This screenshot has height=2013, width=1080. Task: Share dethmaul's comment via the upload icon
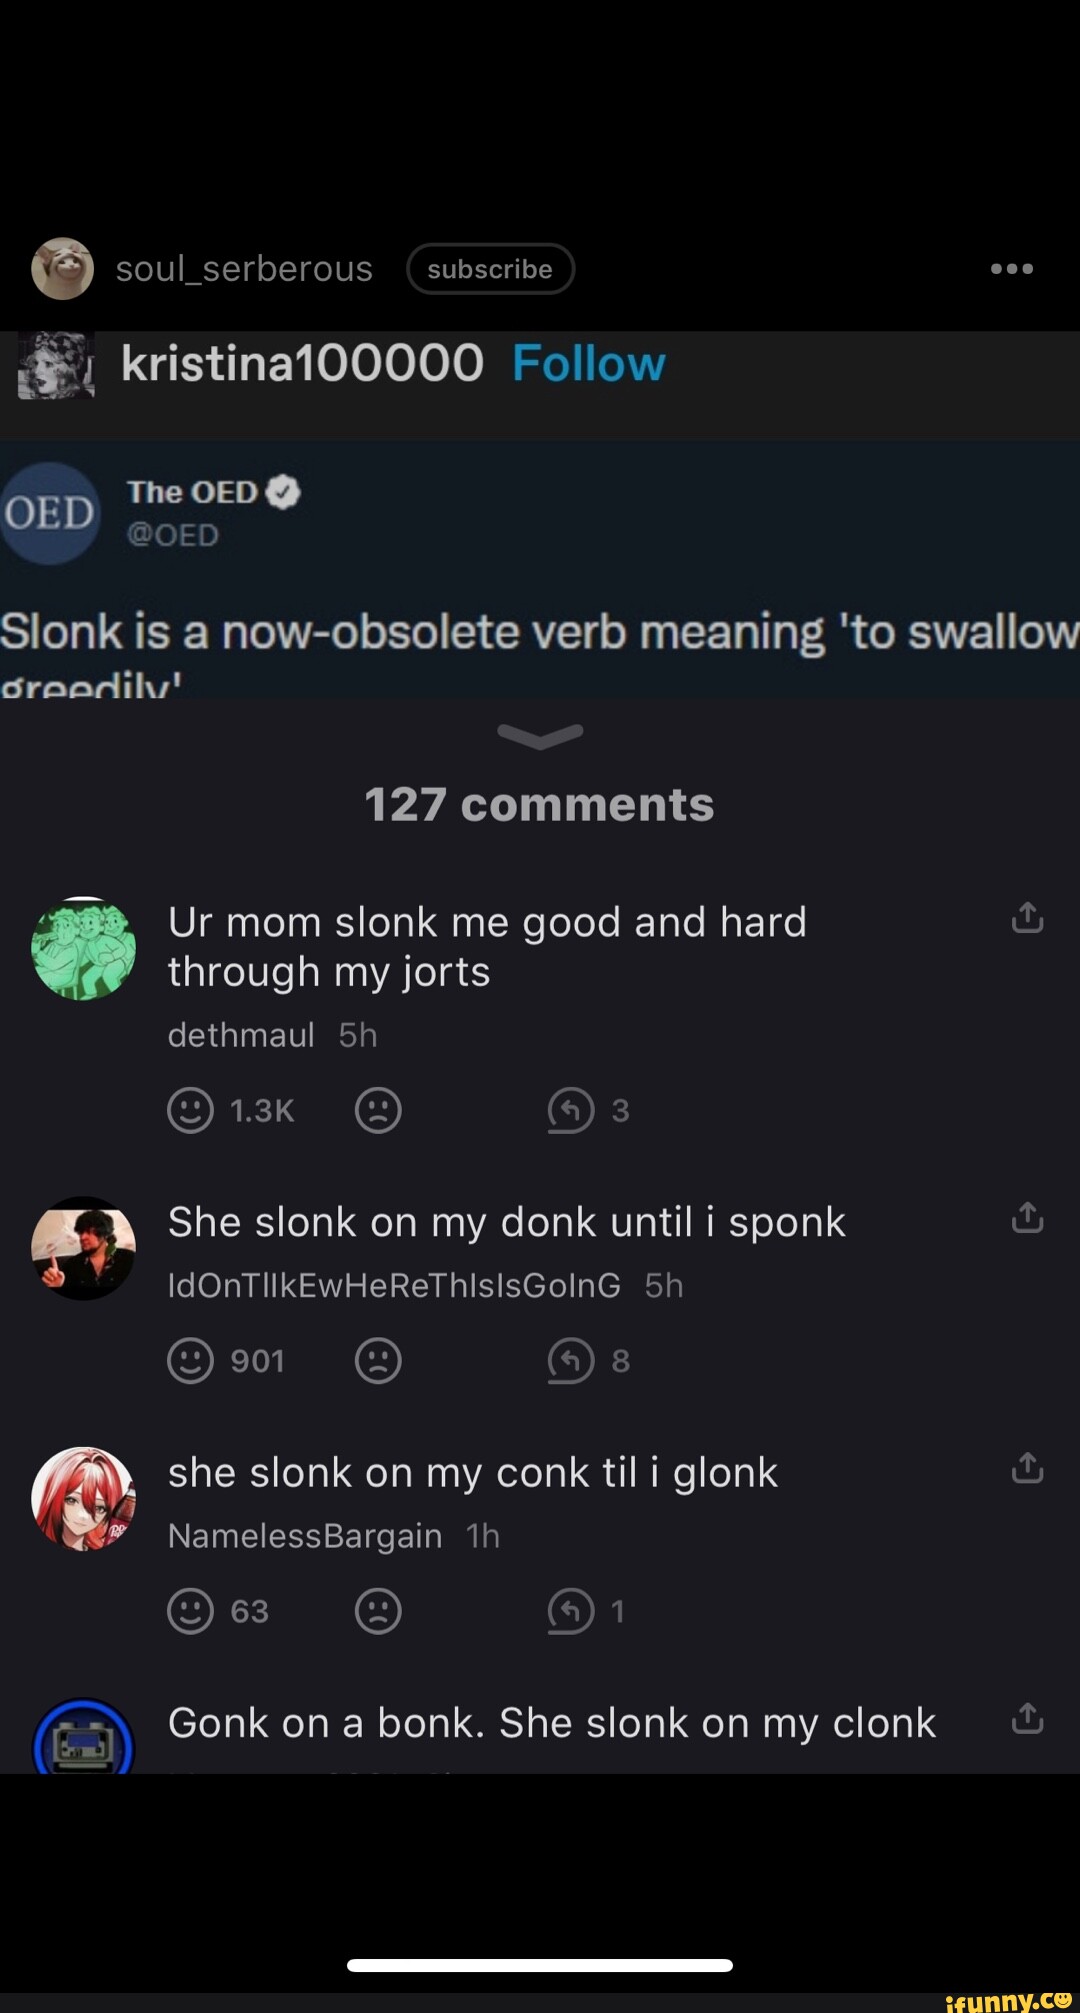click(x=1027, y=917)
